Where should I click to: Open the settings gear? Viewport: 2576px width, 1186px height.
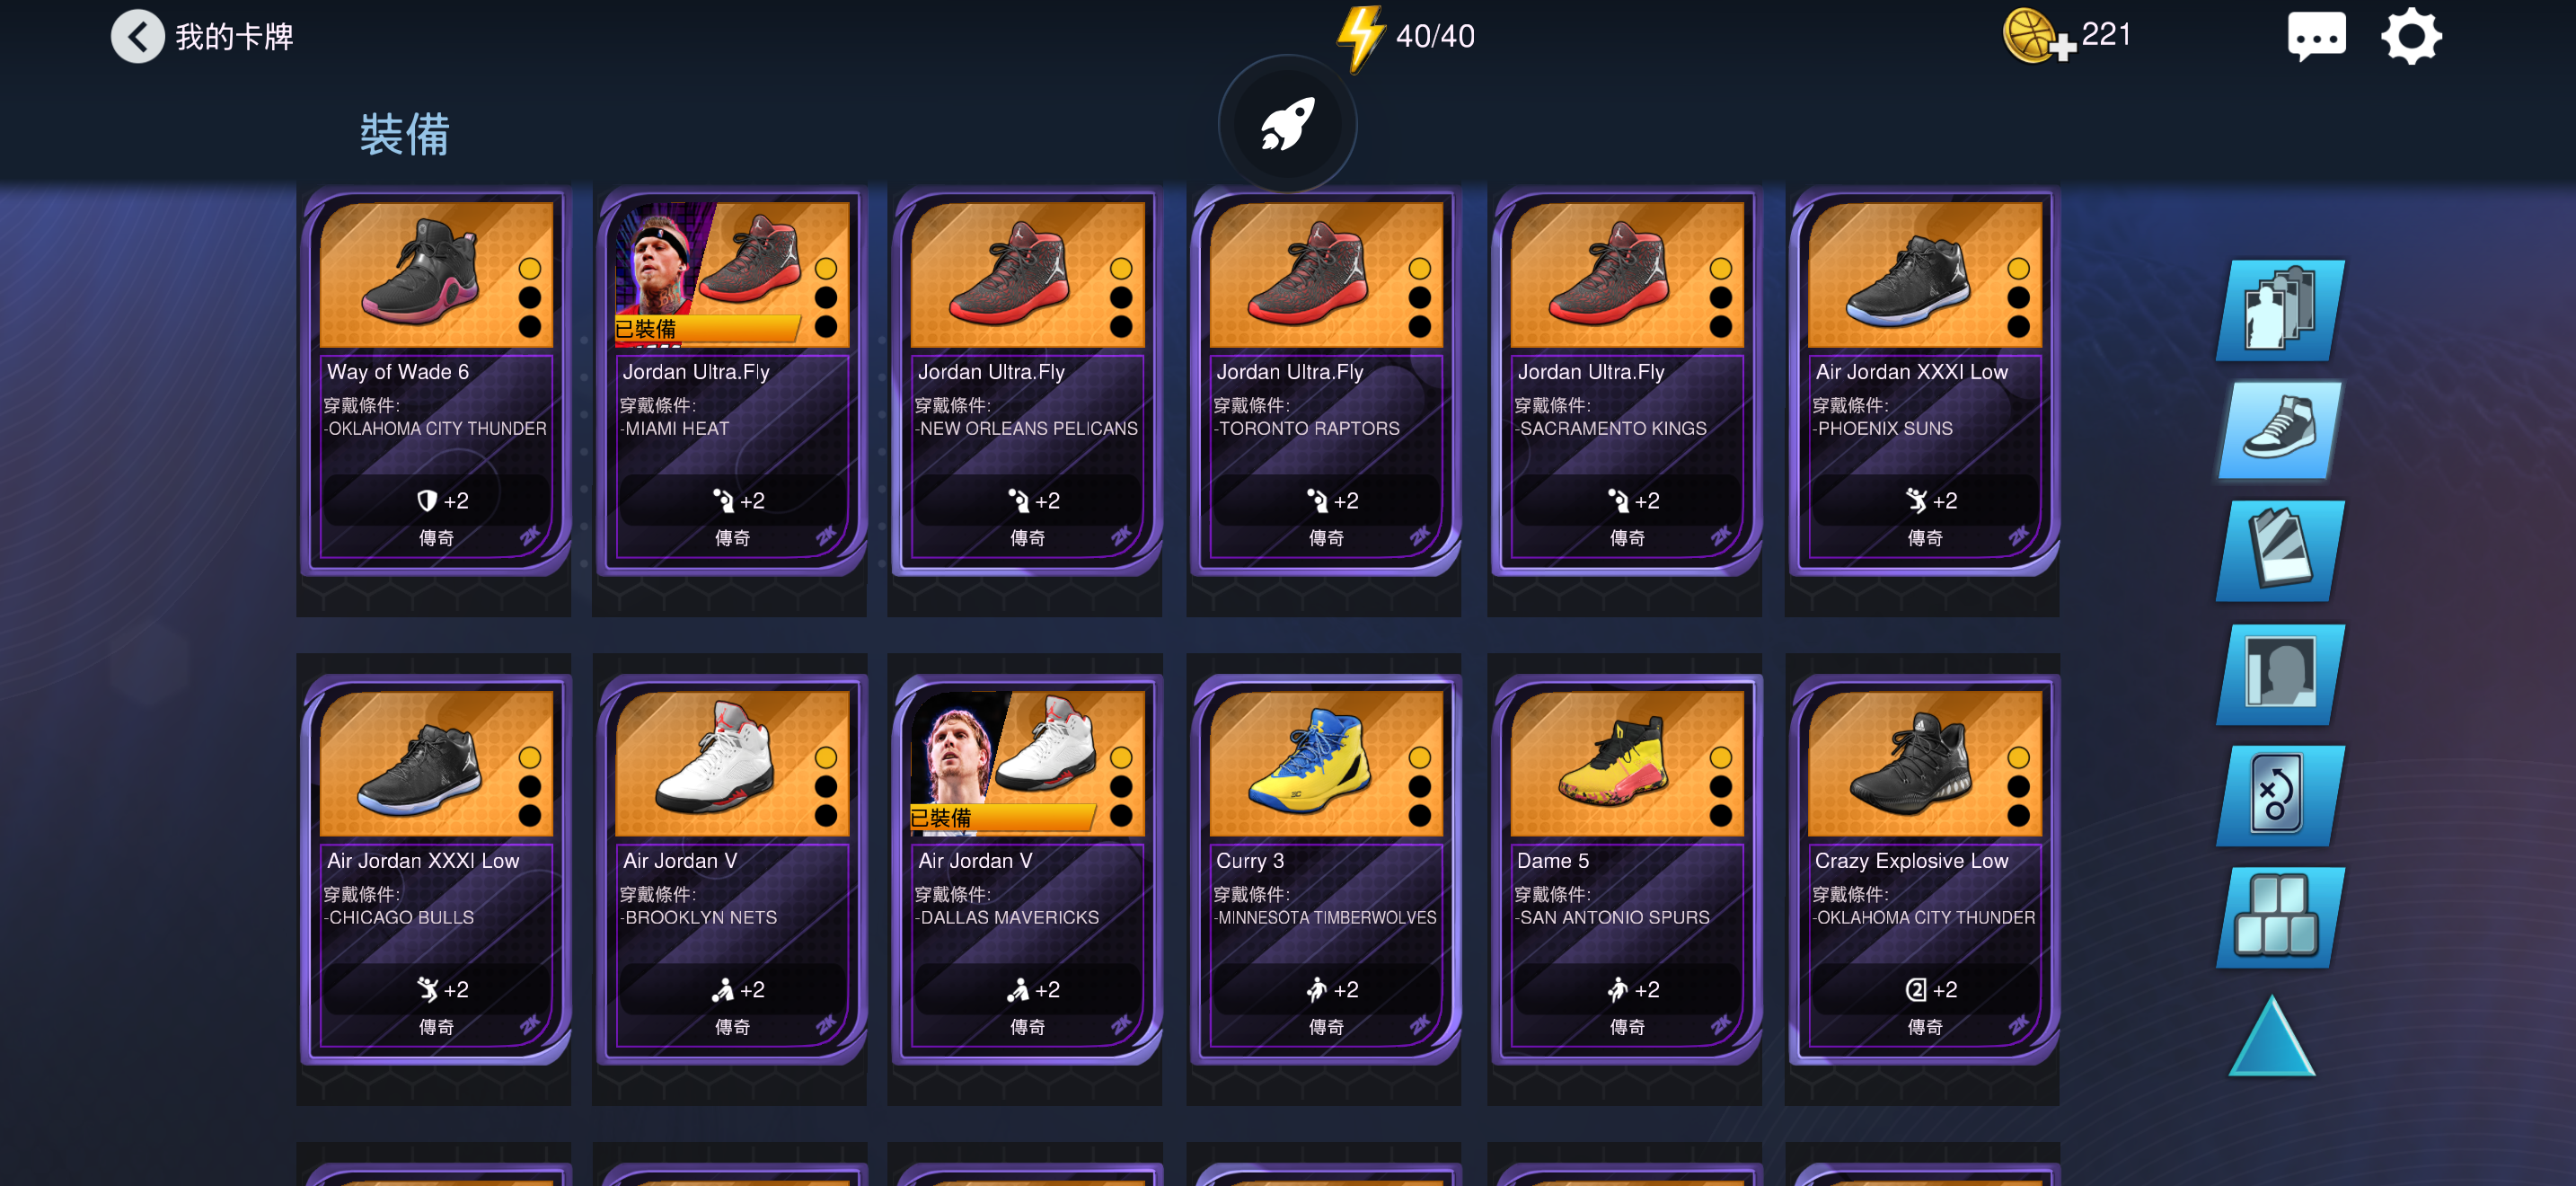(x=2411, y=36)
